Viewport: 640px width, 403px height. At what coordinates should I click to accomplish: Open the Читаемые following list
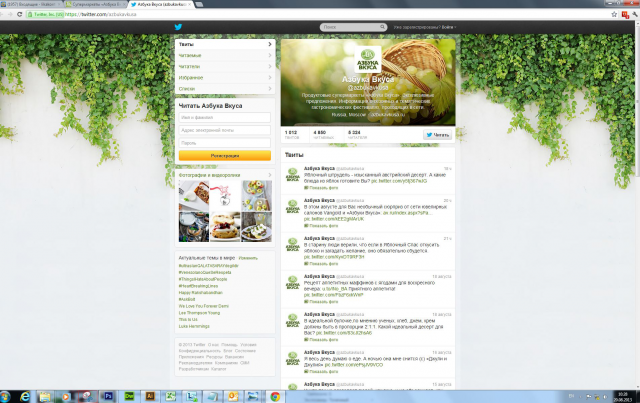point(225,56)
